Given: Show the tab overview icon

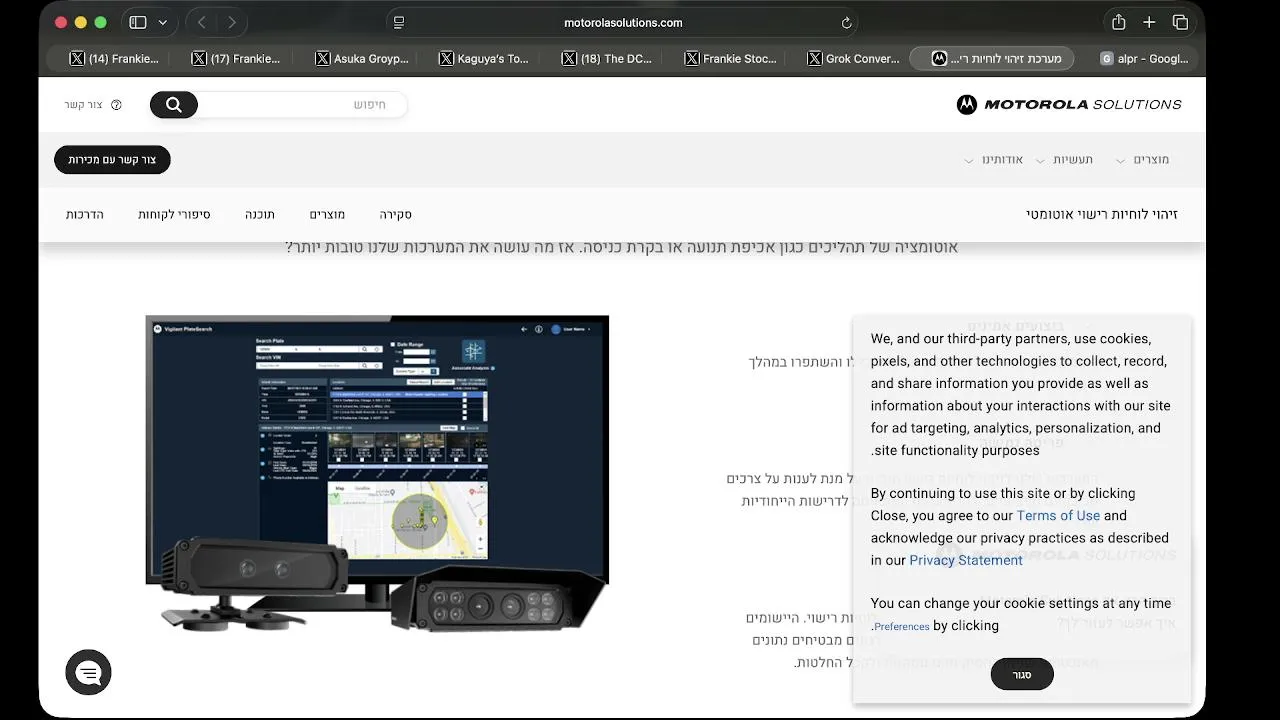Looking at the screenshot, I should tap(1180, 22).
